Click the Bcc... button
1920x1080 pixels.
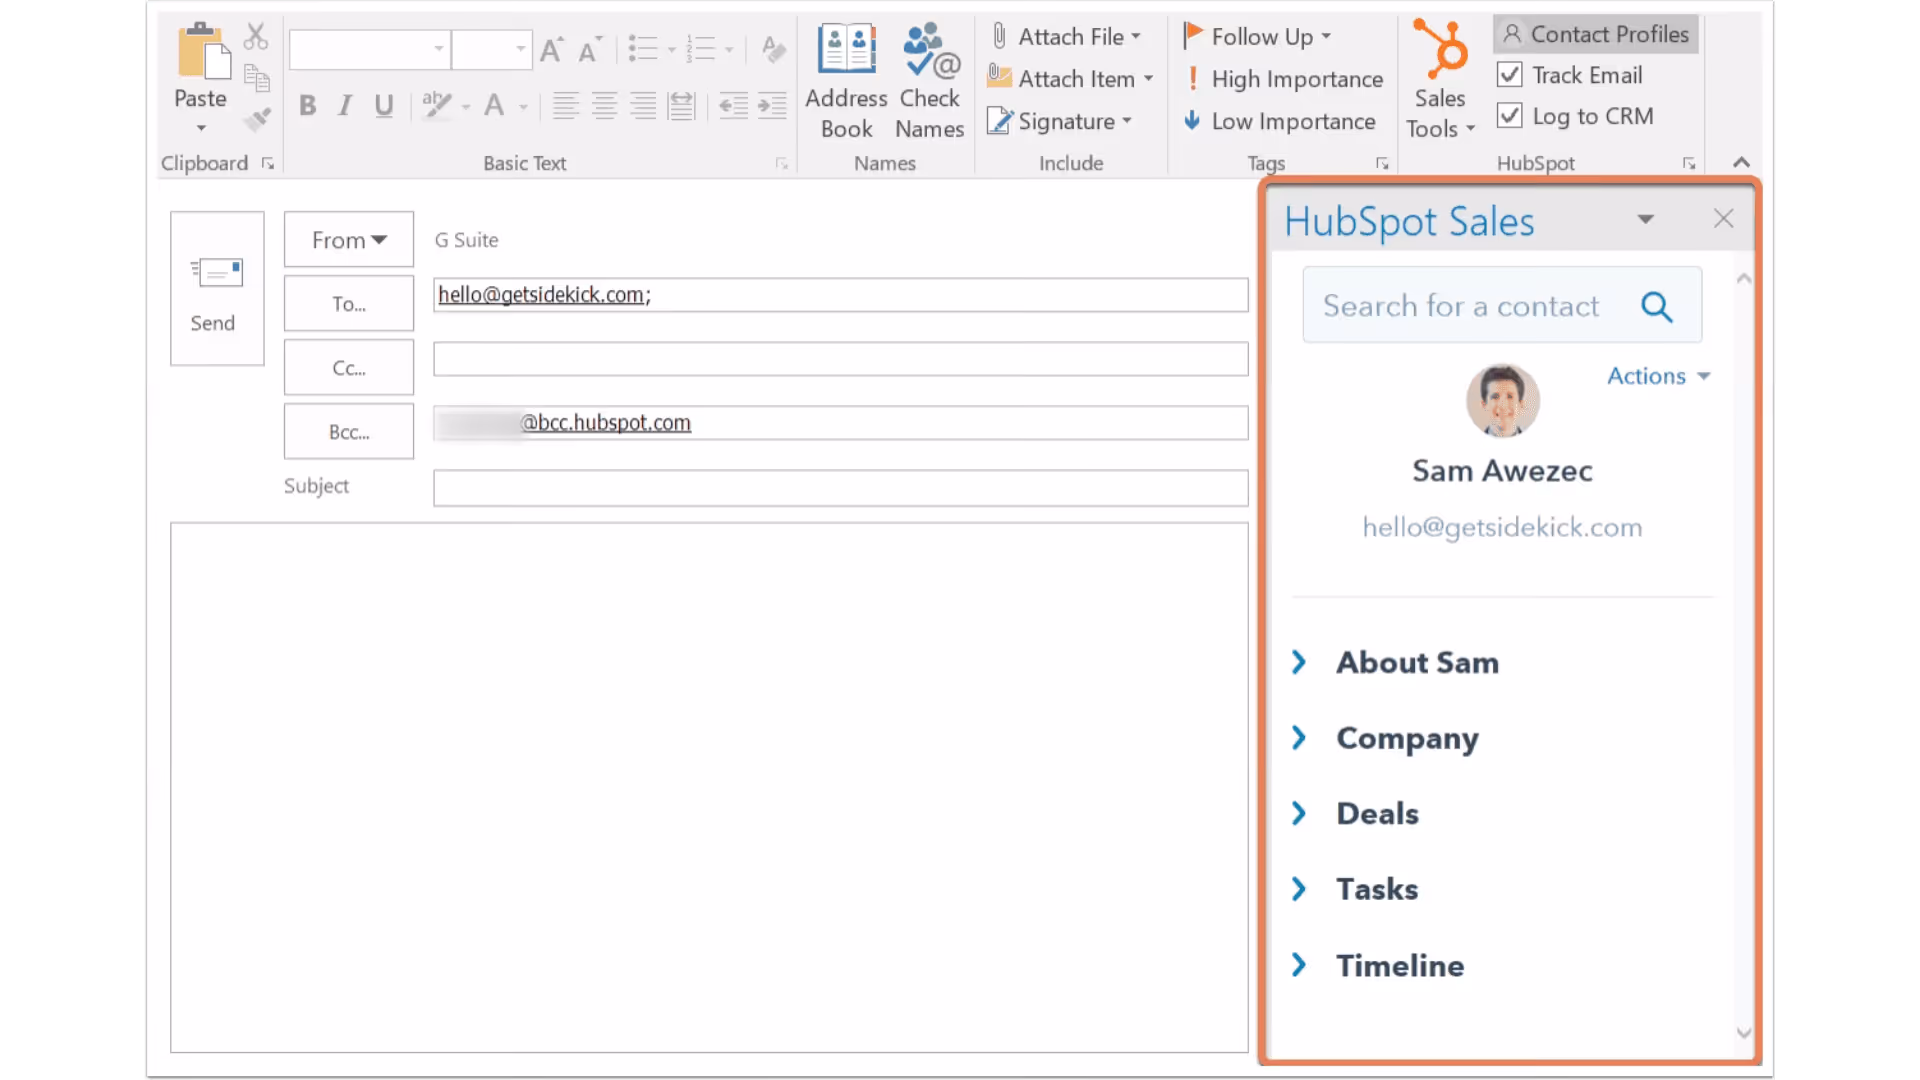tap(349, 432)
